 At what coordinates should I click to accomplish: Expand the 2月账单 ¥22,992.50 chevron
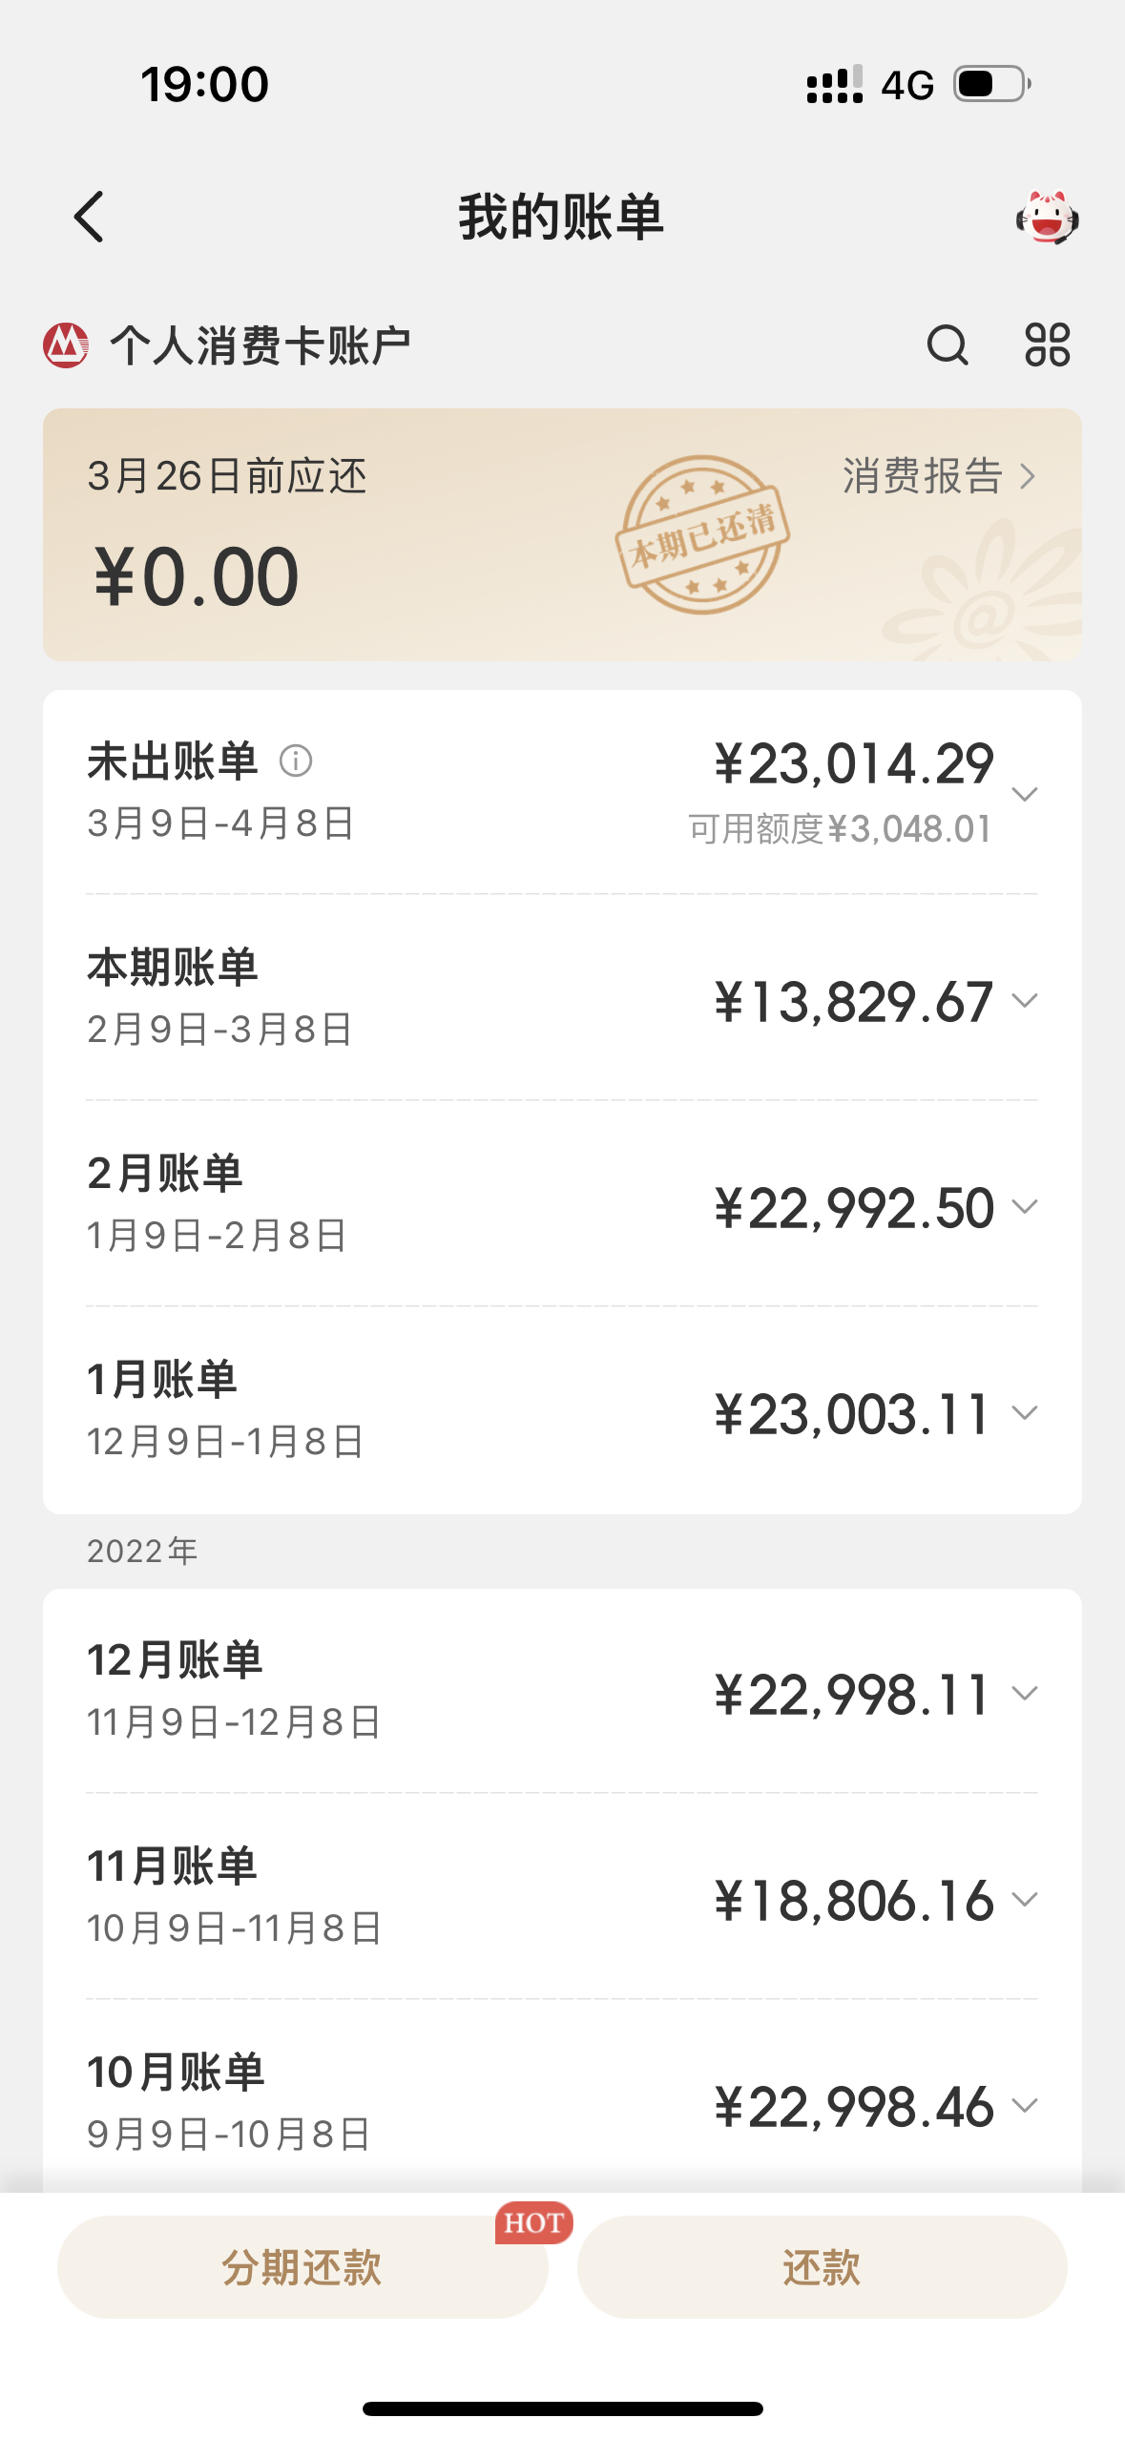coord(1025,1206)
